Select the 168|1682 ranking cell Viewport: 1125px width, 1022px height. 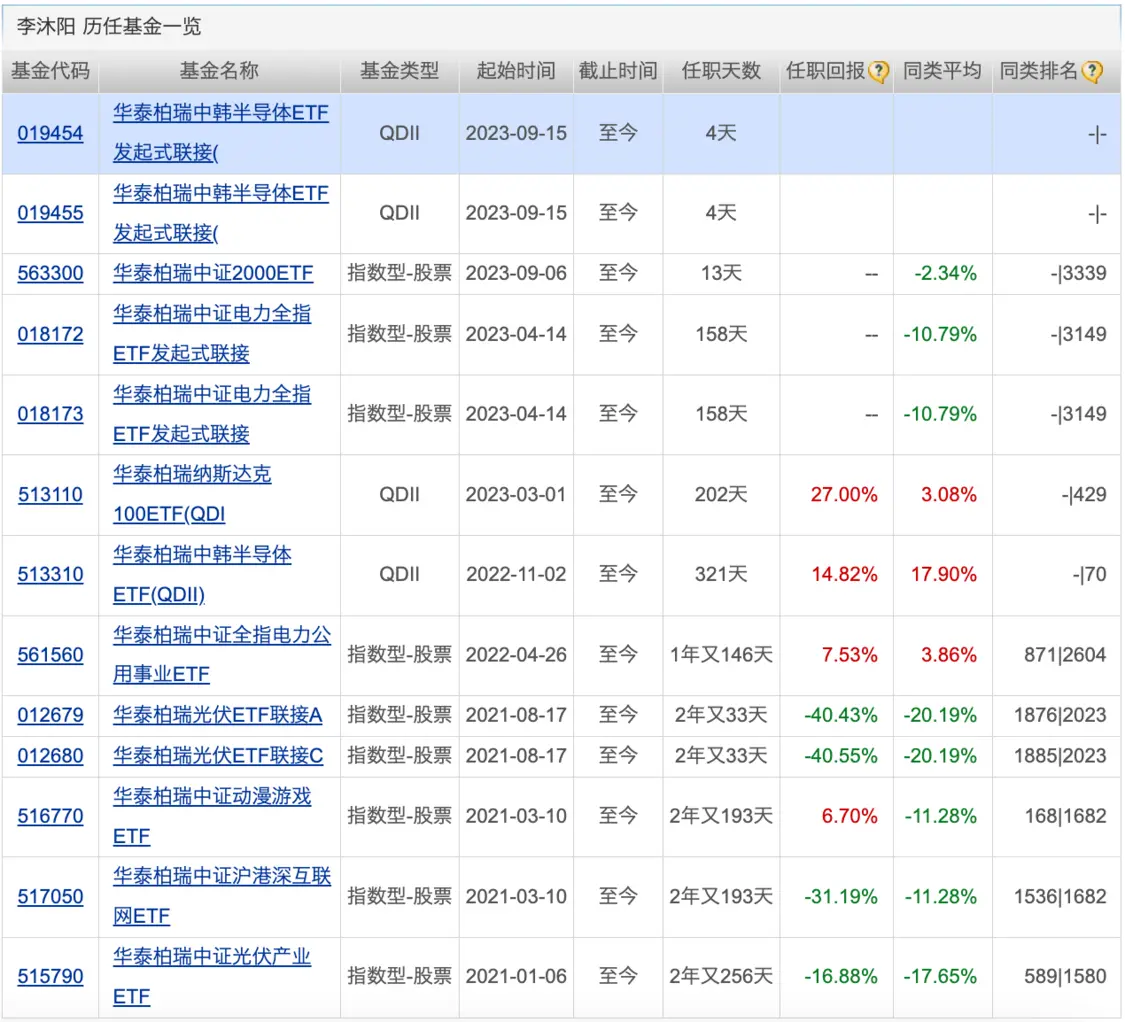[1065, 816]
